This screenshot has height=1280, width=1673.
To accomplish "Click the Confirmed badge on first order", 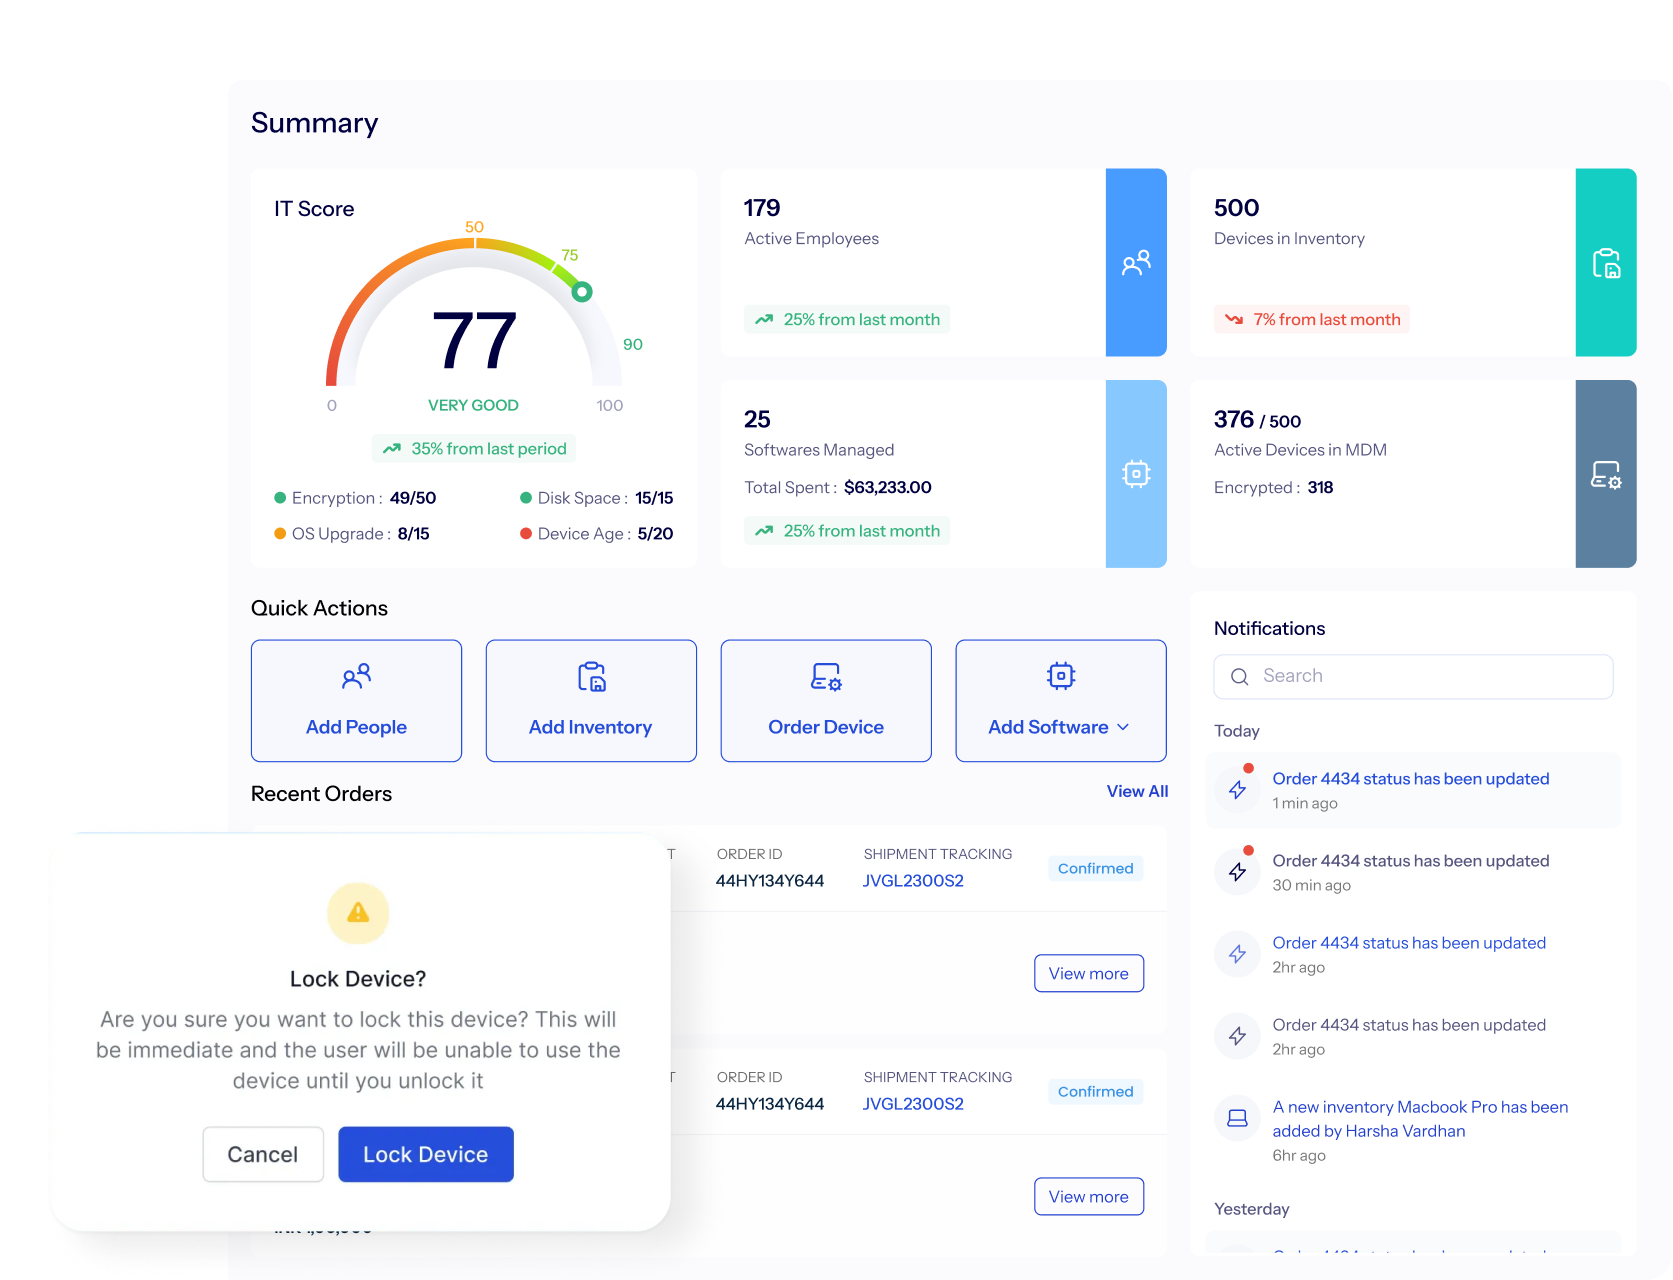I will [x=1096, y=869].
